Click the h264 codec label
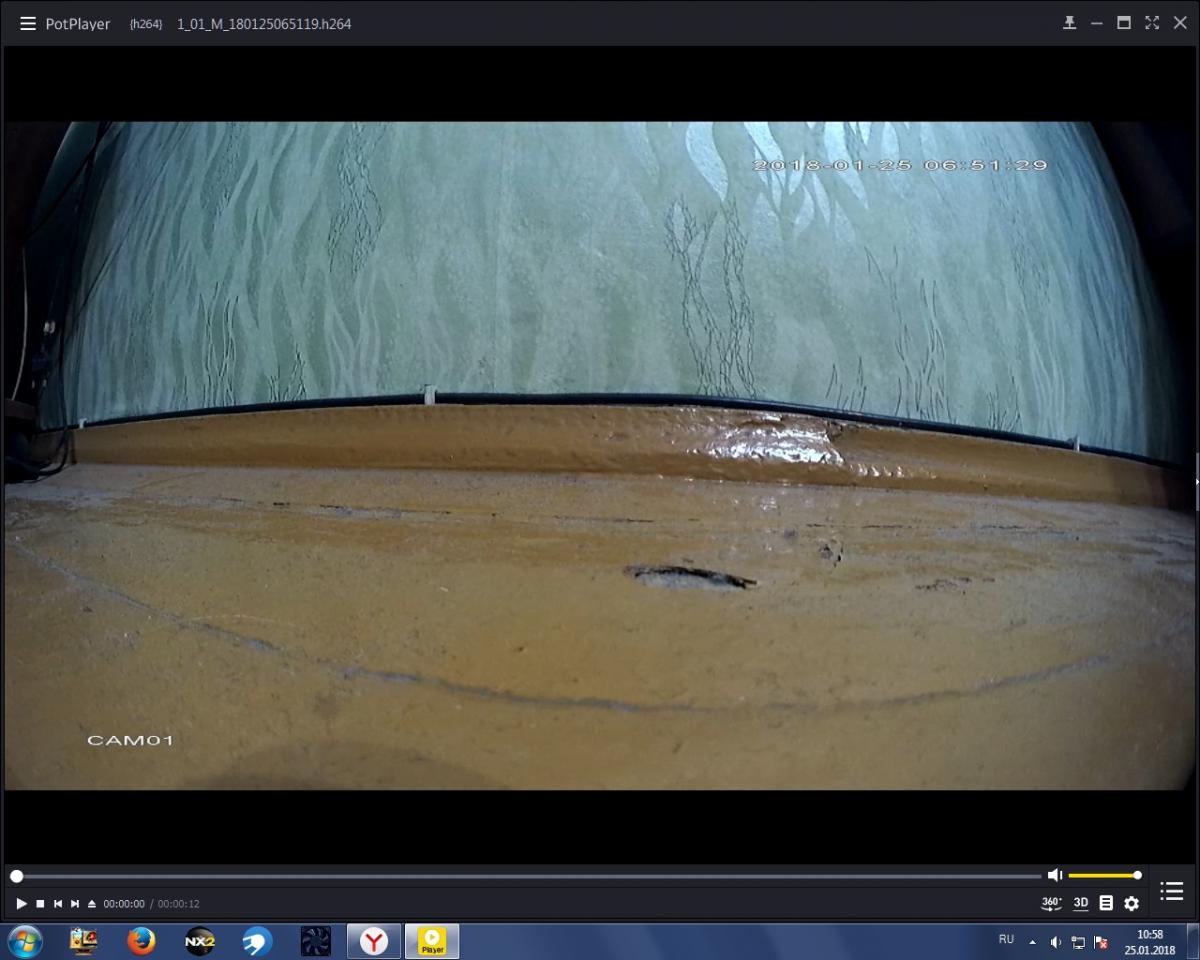The image size is (1200, 960). tap(146, 24)
